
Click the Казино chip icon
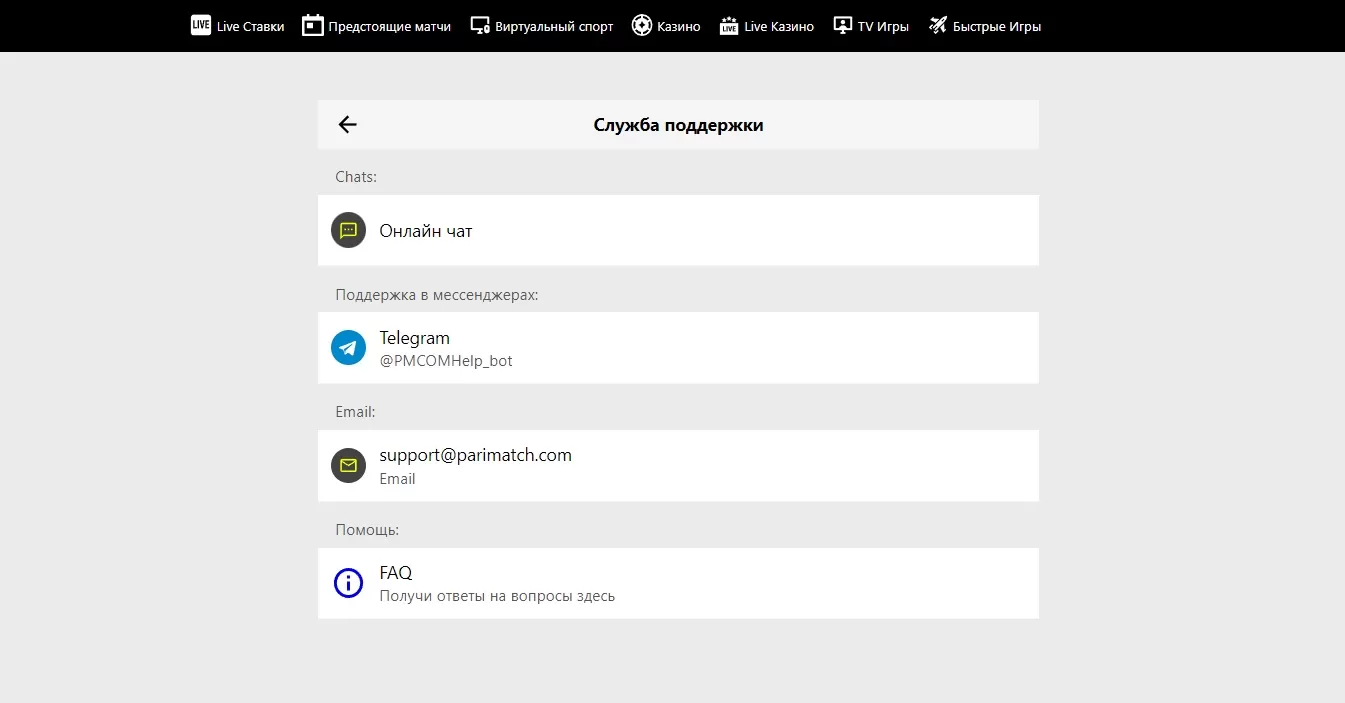click(642, 26)
